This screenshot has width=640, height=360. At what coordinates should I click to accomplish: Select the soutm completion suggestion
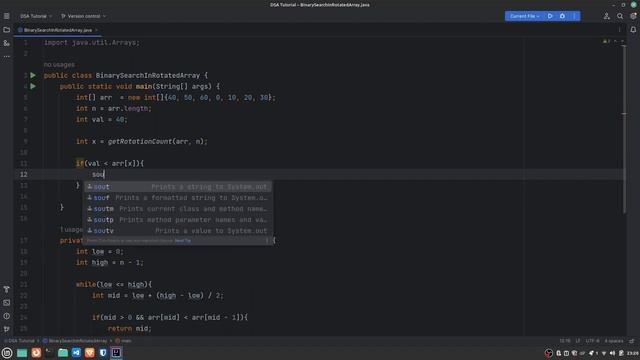tap(178, 209)
